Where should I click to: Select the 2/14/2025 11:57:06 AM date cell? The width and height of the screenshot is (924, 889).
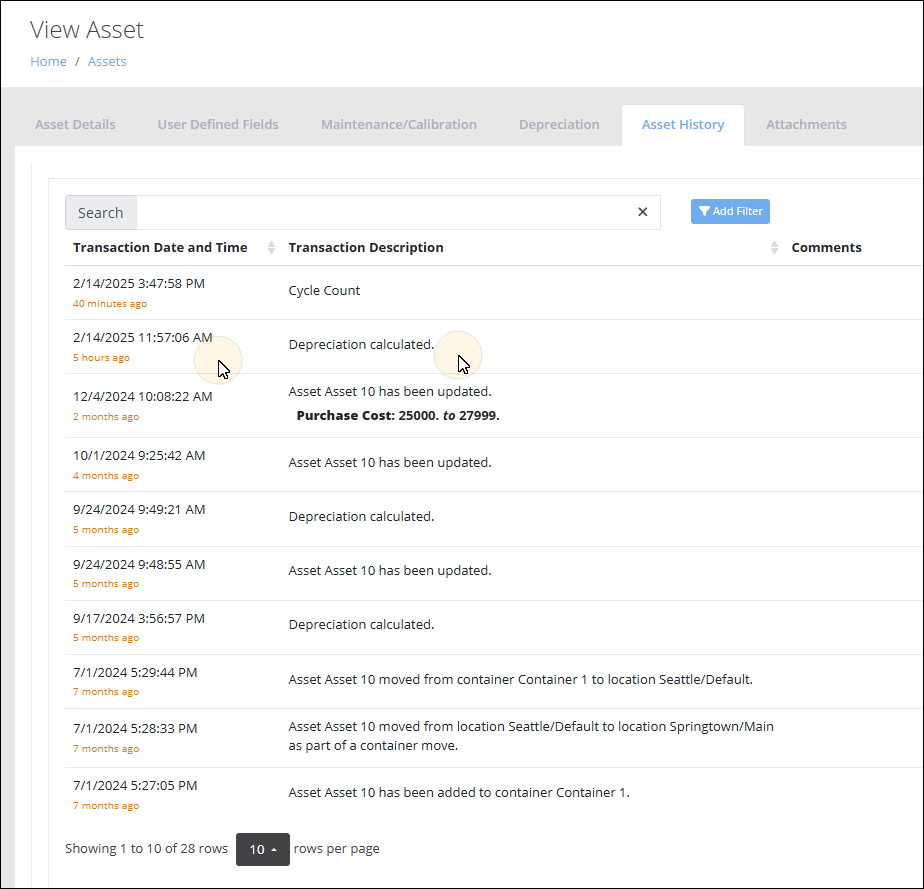click(x=143, y=338)
